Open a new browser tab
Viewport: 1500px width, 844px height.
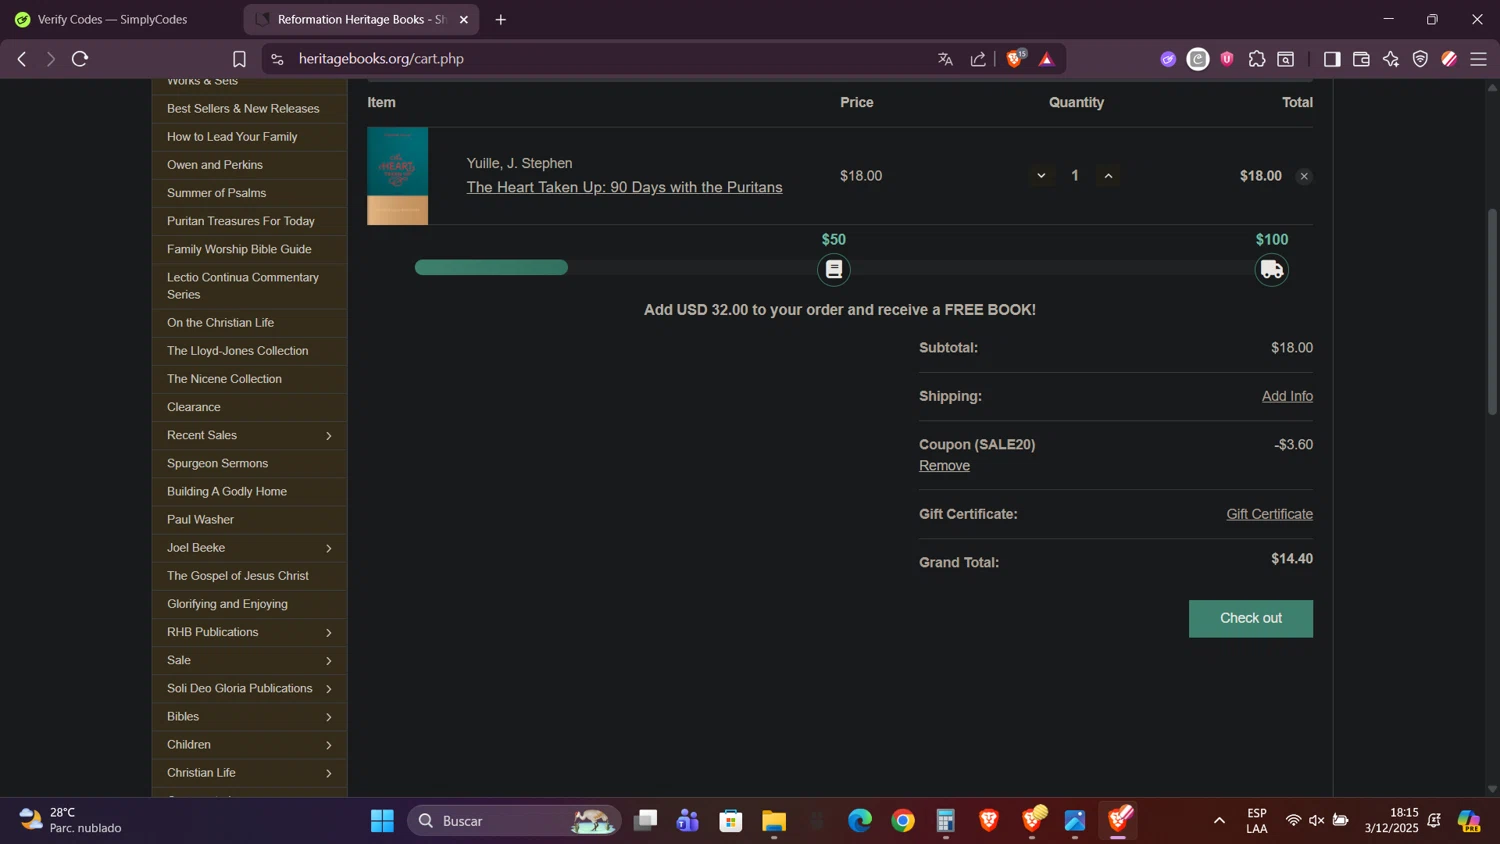[x=501, y=19]
